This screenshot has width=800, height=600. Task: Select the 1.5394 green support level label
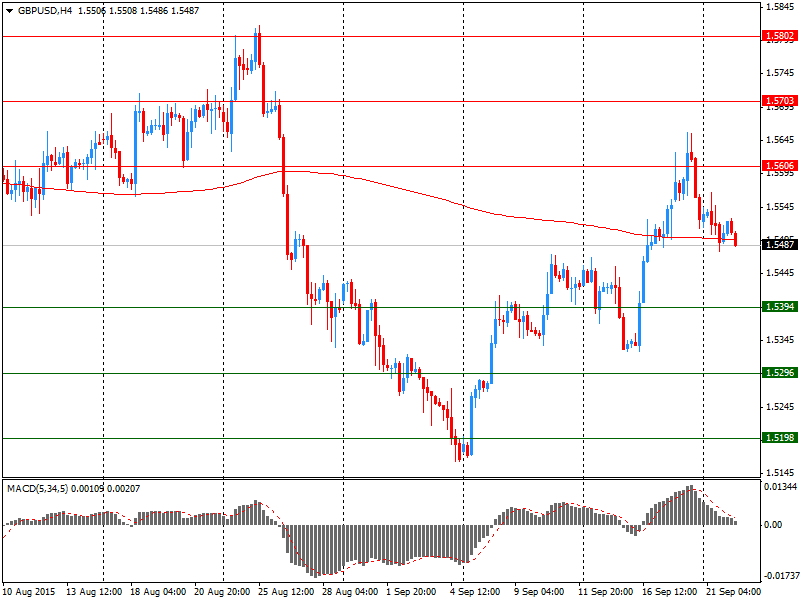click(779, 307)
